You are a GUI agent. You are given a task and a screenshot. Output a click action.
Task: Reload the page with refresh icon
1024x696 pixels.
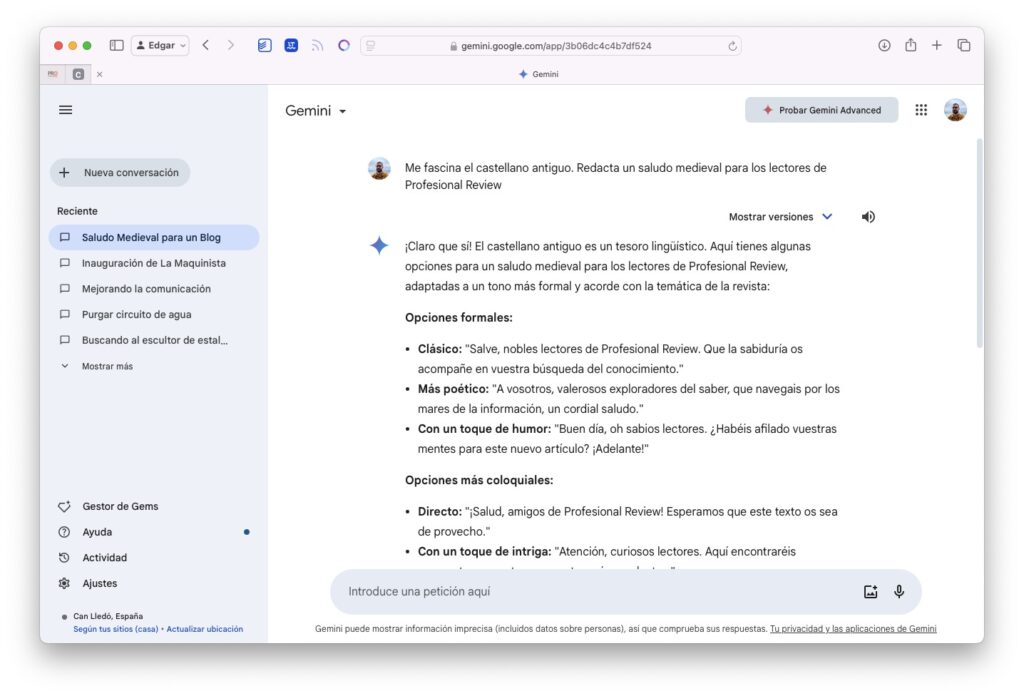(x=732, y=46)
